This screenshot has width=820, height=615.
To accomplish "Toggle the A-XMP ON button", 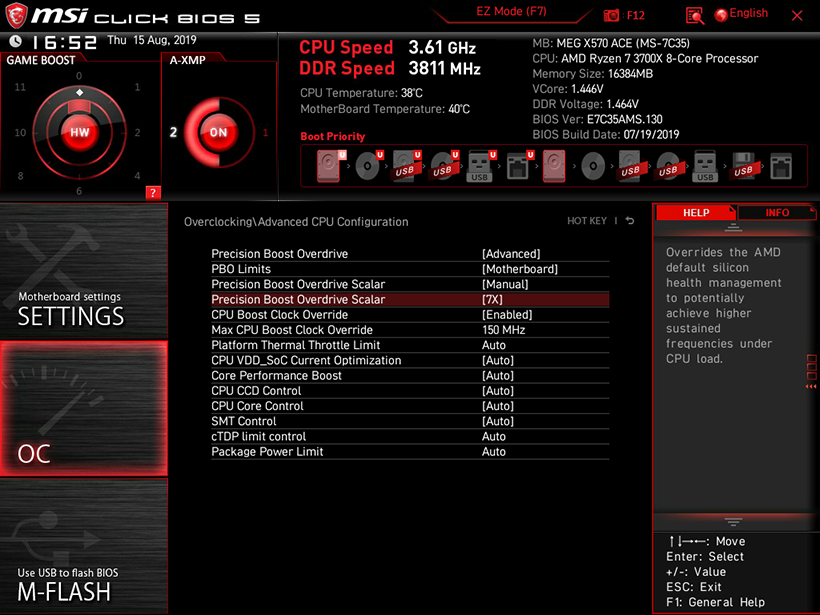I will (219, 132).
